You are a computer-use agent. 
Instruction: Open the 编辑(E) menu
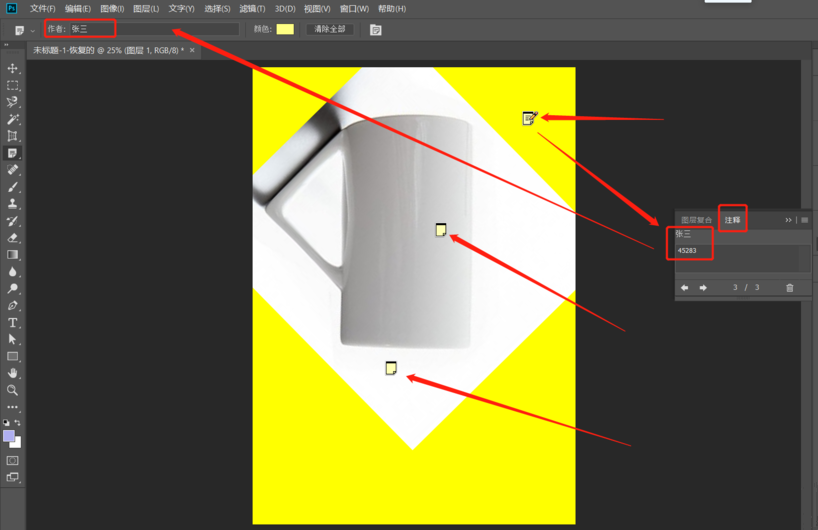coord(78,9)
